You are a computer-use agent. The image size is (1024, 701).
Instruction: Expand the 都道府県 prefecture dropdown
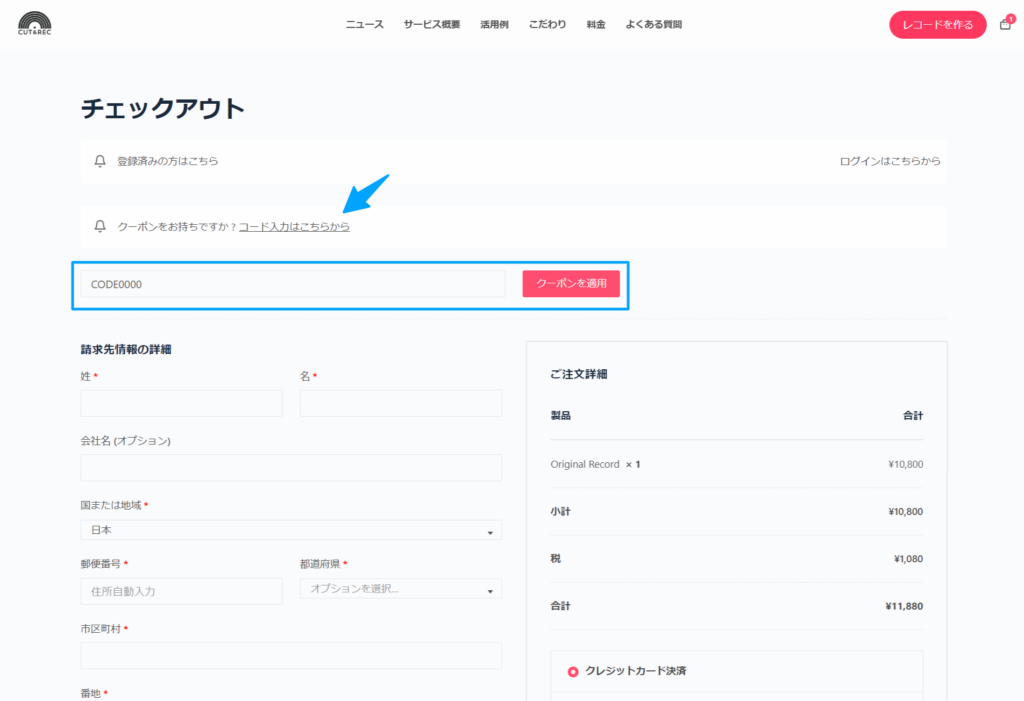pos(400,589)
